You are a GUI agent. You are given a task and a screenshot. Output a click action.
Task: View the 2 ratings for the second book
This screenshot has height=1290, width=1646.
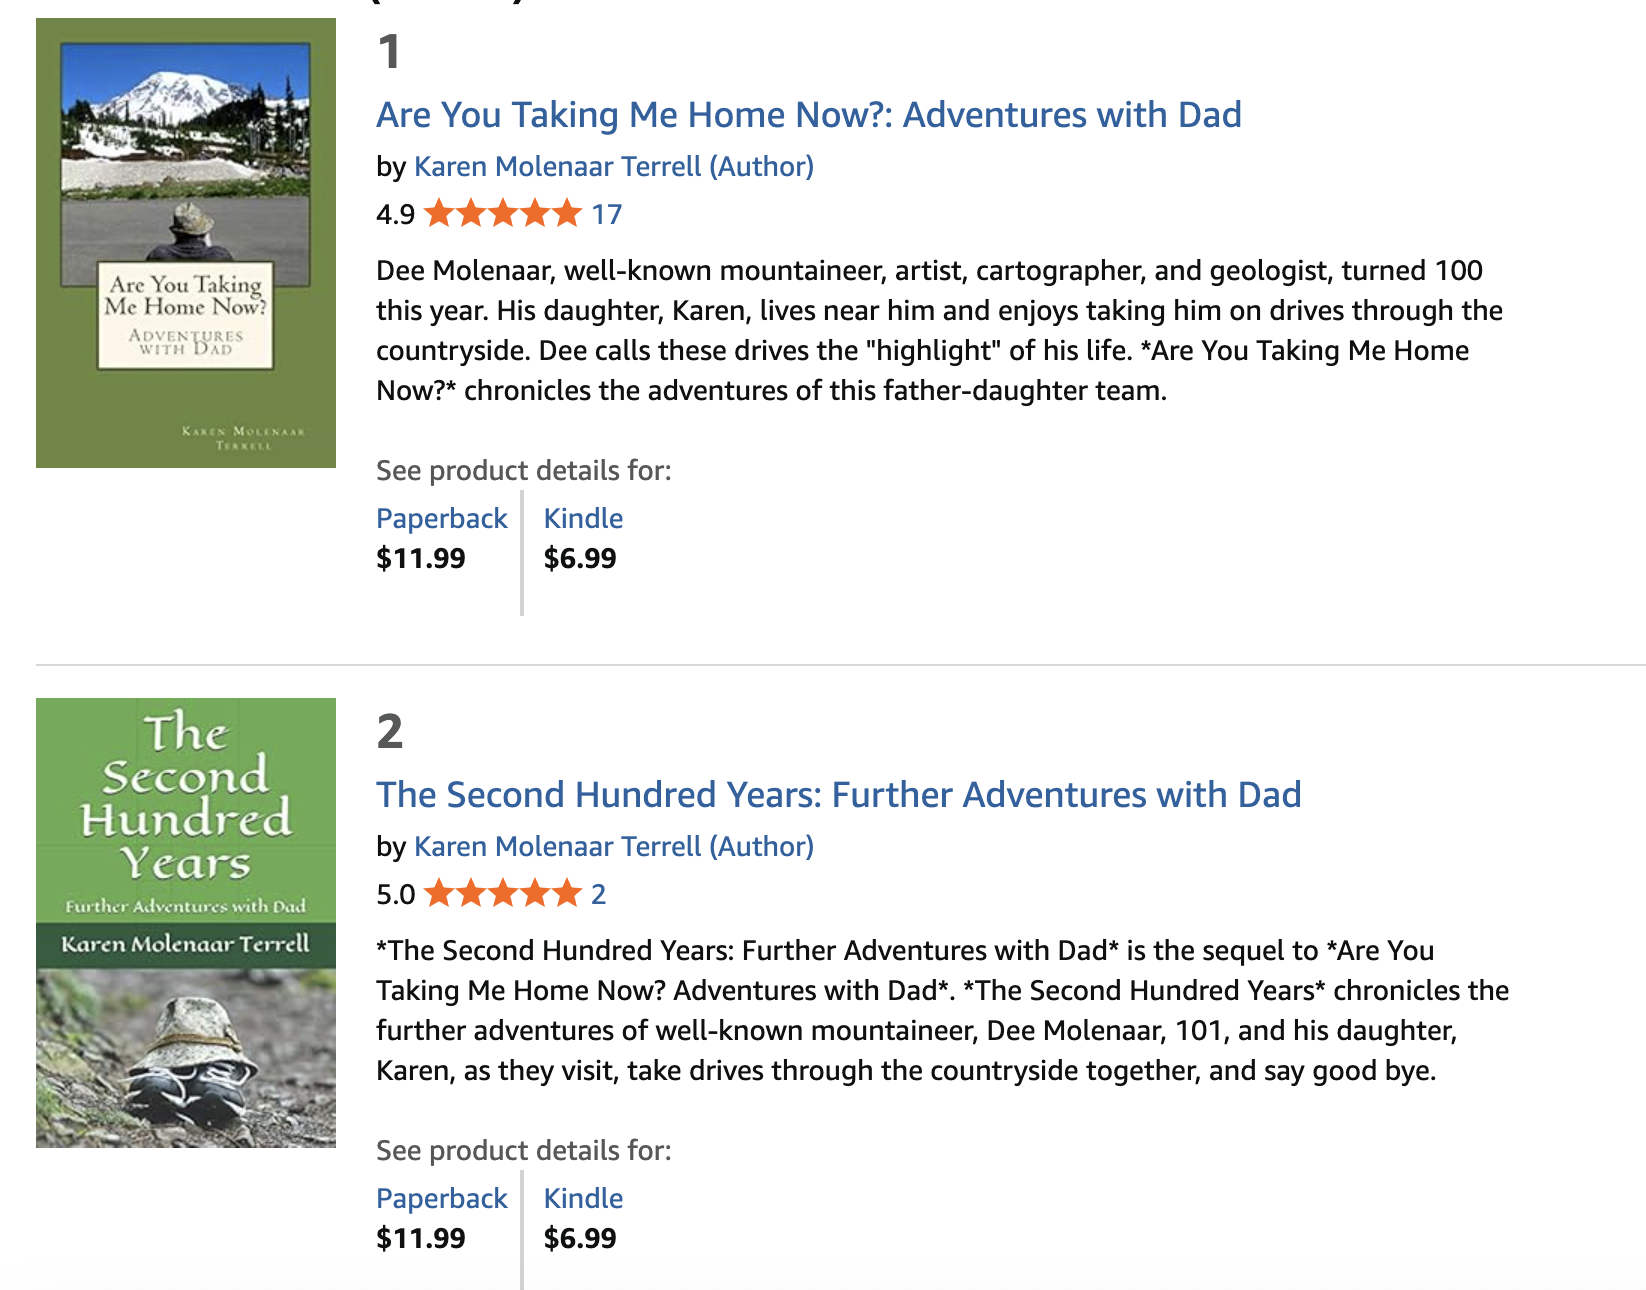pyautogui.click(x=598, y=895)
